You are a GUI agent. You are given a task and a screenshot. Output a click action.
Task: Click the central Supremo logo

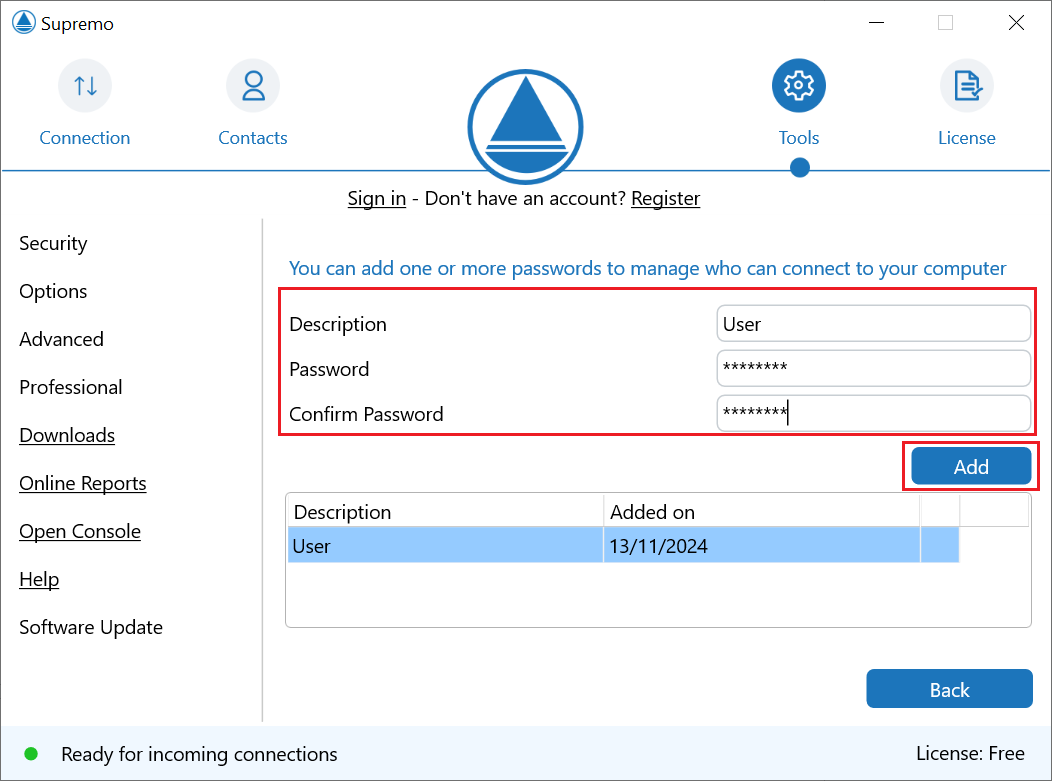pyautogui.click(x=525, y=127)
